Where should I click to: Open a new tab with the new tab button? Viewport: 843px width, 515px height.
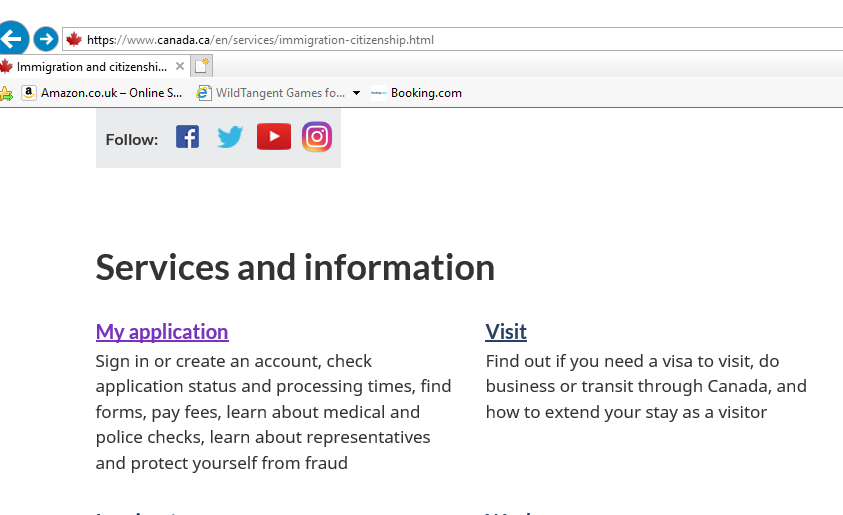[x=202, y=66]
